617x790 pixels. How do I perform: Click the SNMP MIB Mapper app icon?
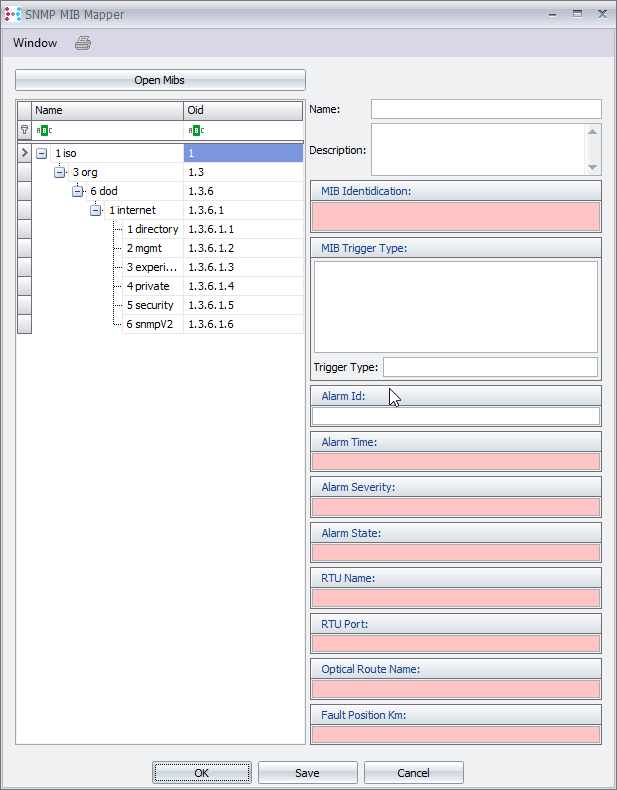pyautogui.click(x=13, y=14)
